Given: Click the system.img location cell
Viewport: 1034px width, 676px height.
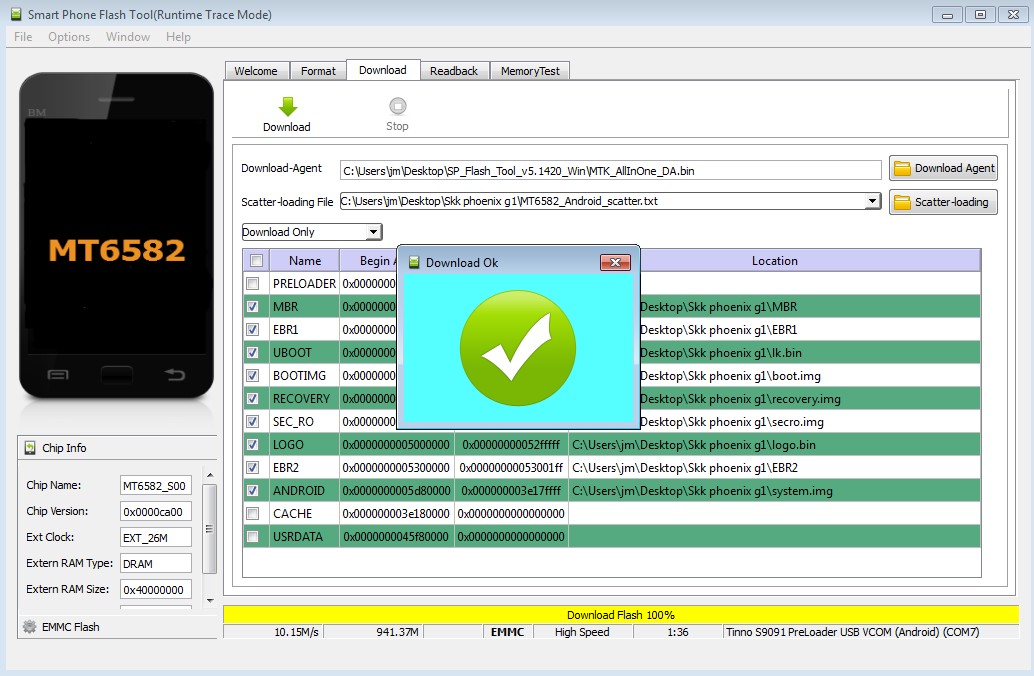Looking at the screenshot, I should click(x=774, y=491).
